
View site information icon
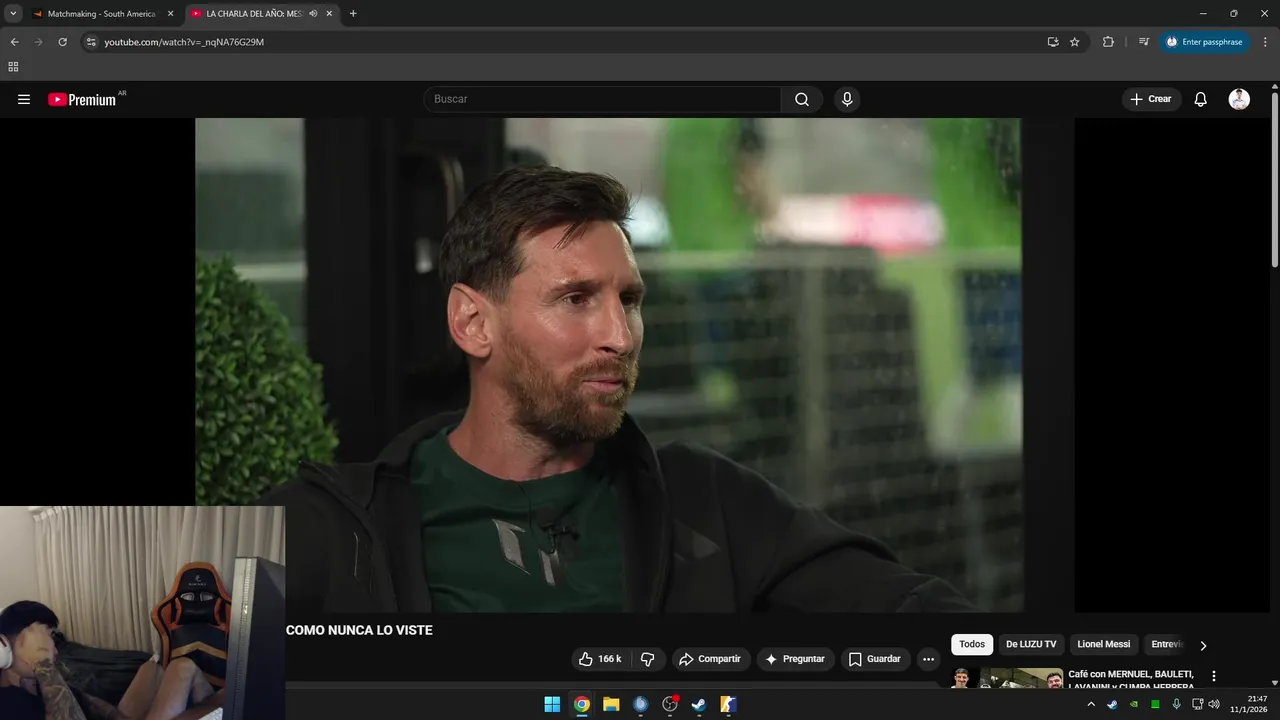[x=91, y=42]
